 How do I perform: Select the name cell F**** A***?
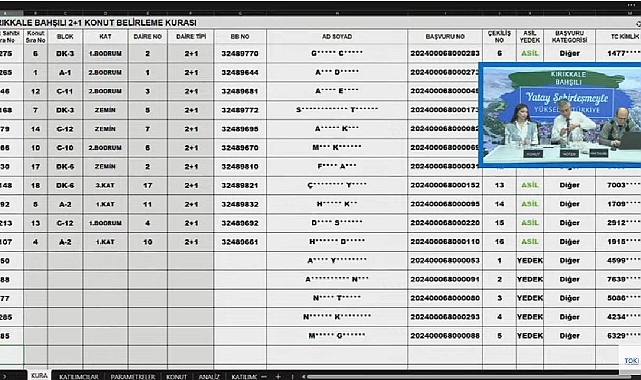[337, 166]
